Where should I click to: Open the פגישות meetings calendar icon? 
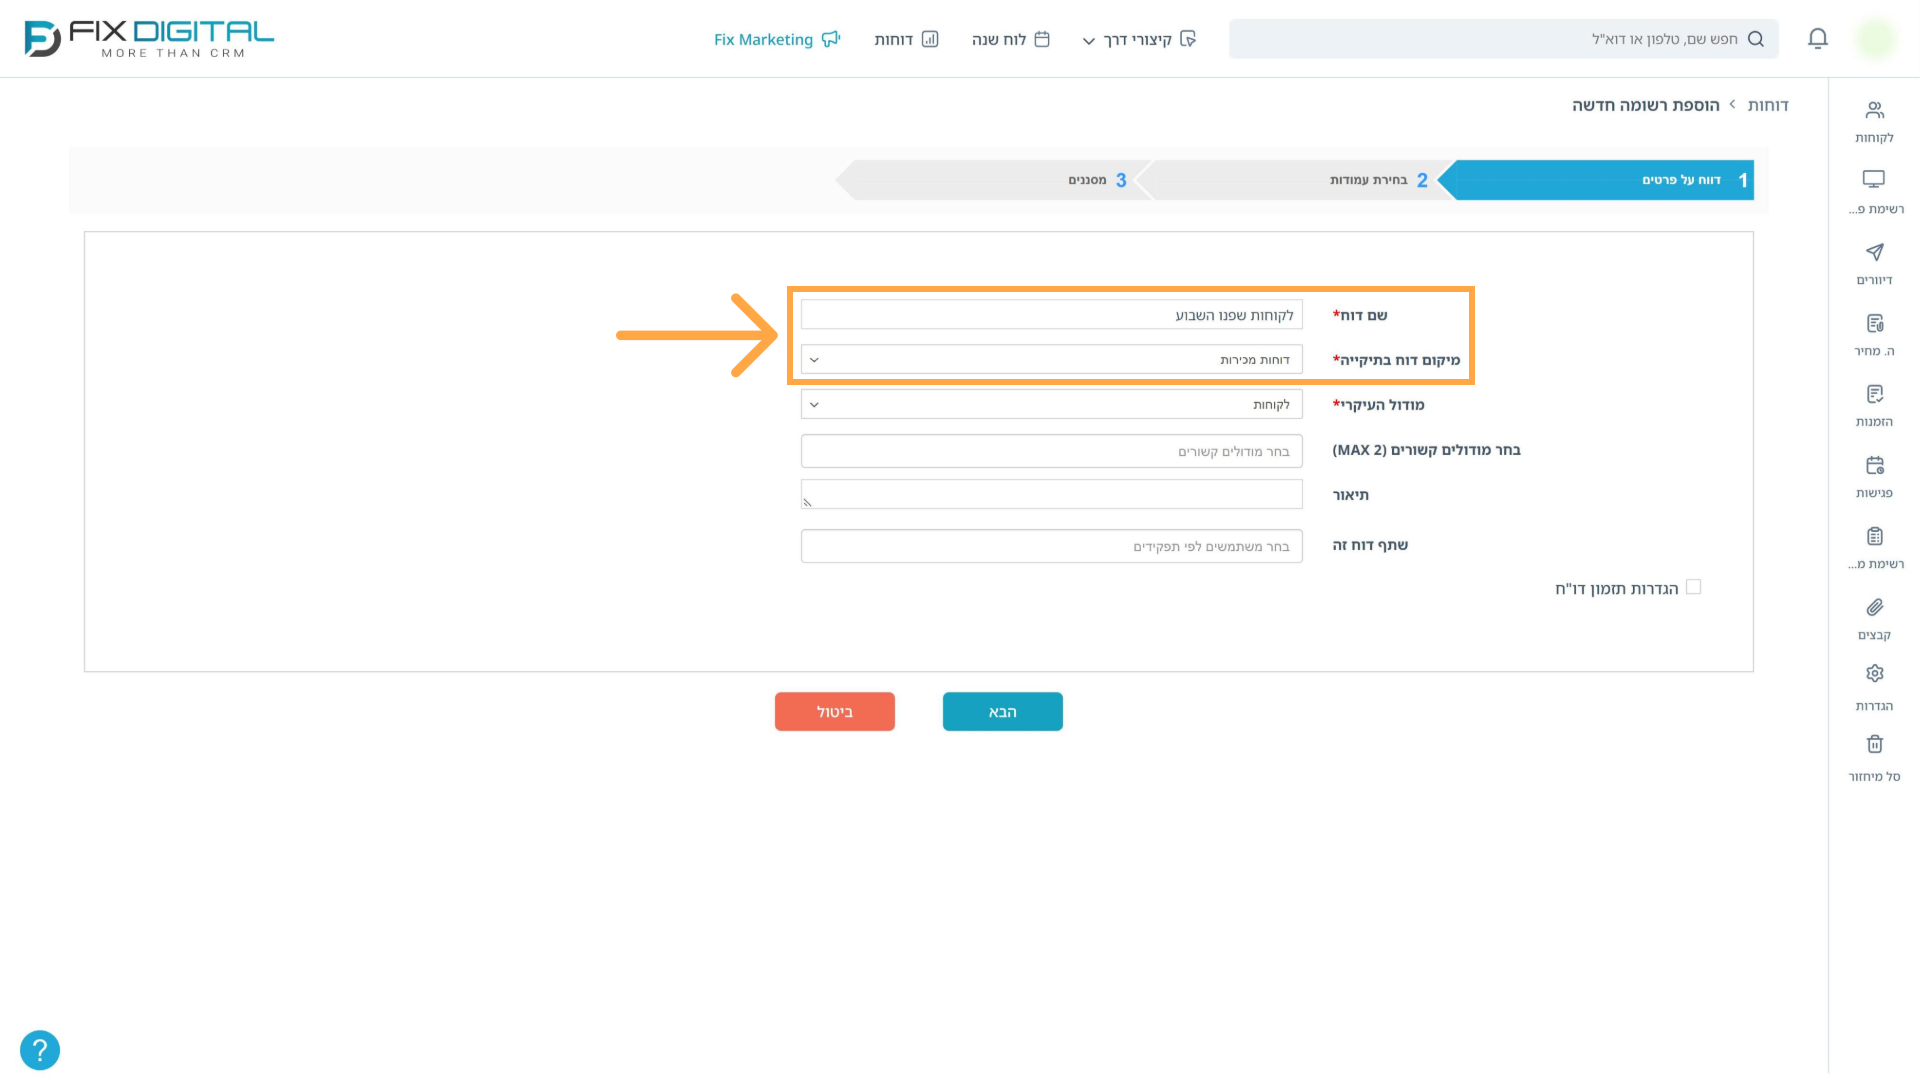1874,466
